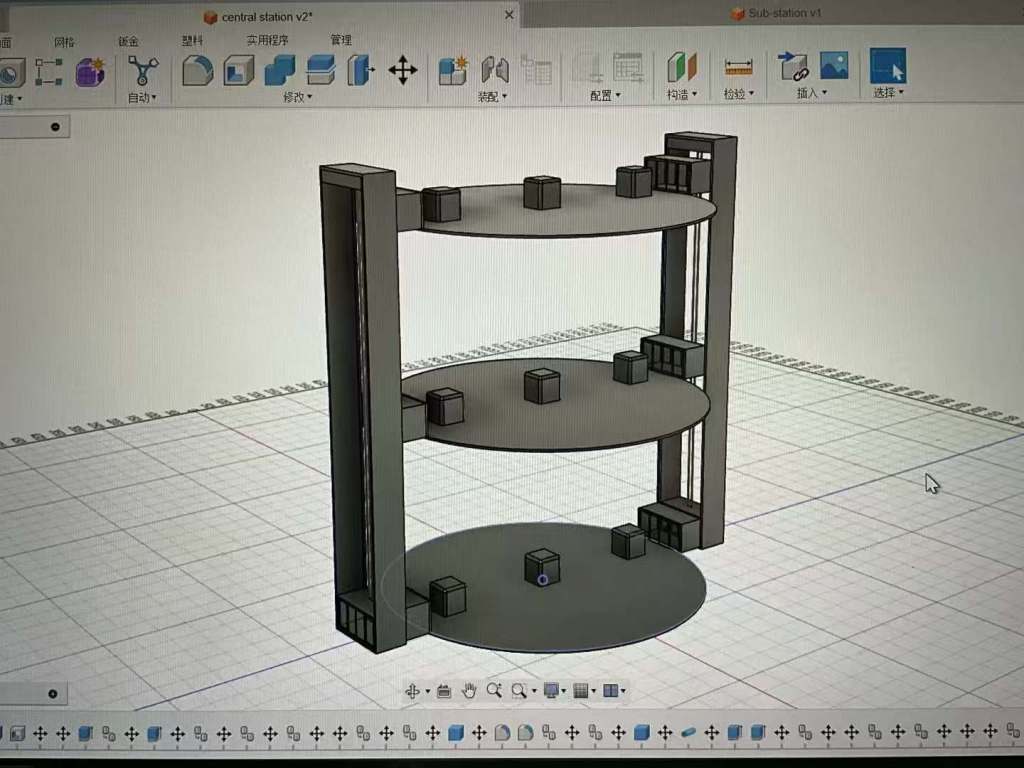Open Display Settings dropdown in navigation bar

[x=552, y=691]
